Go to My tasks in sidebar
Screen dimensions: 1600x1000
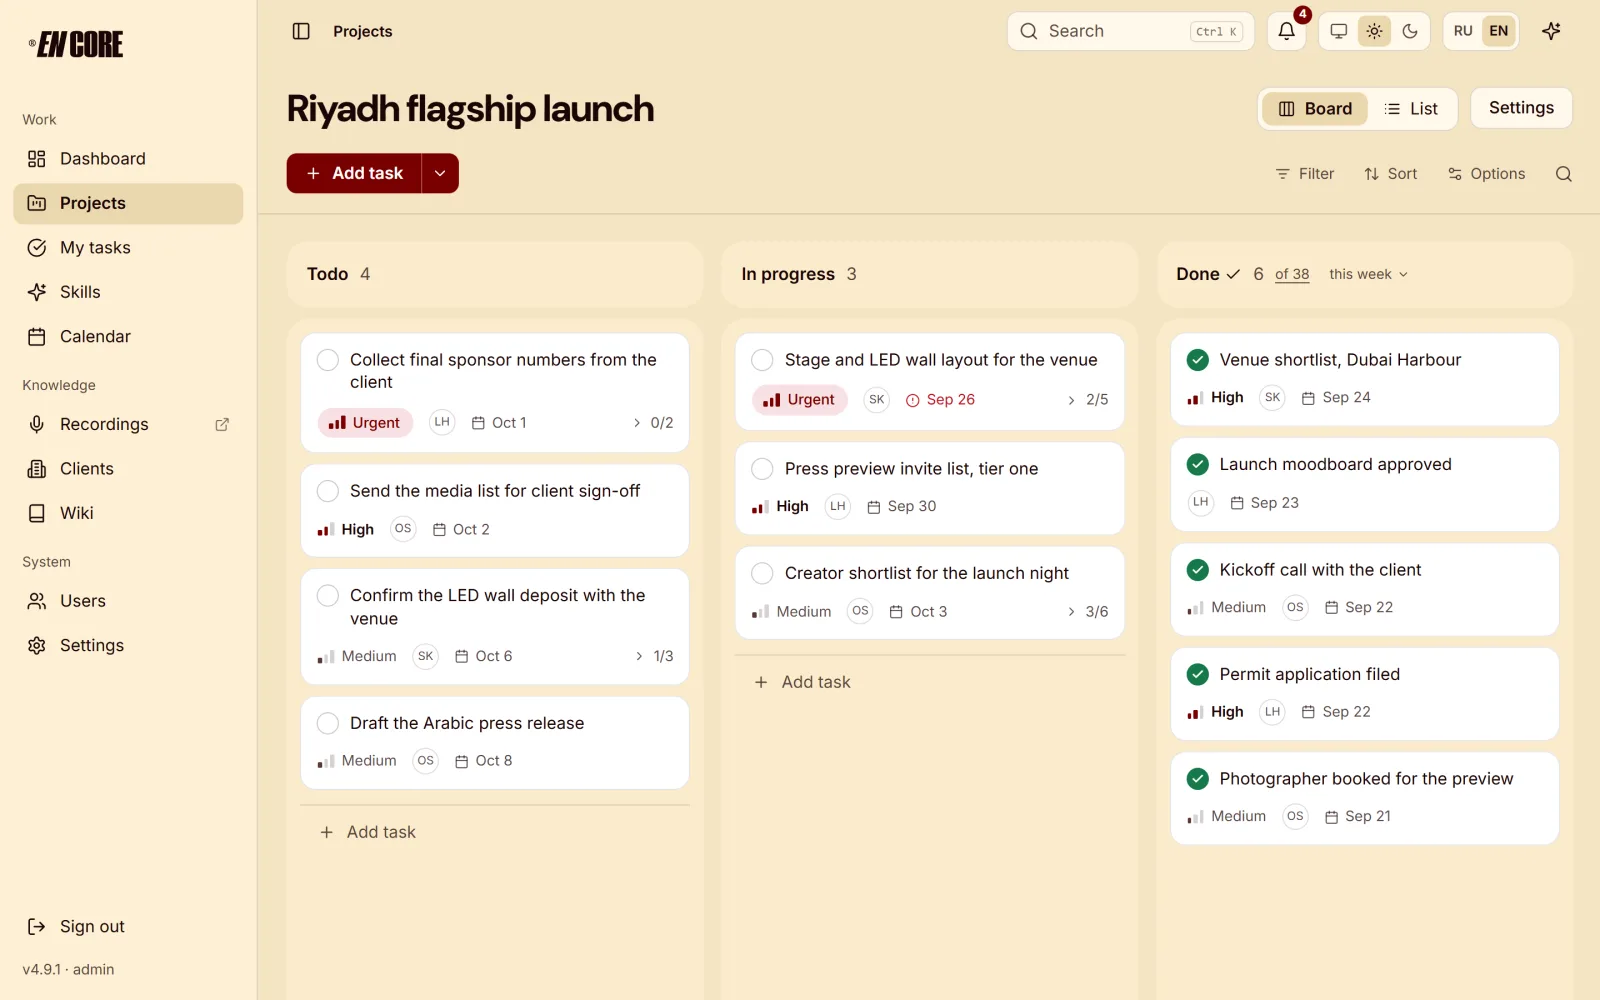click(128, 248)
